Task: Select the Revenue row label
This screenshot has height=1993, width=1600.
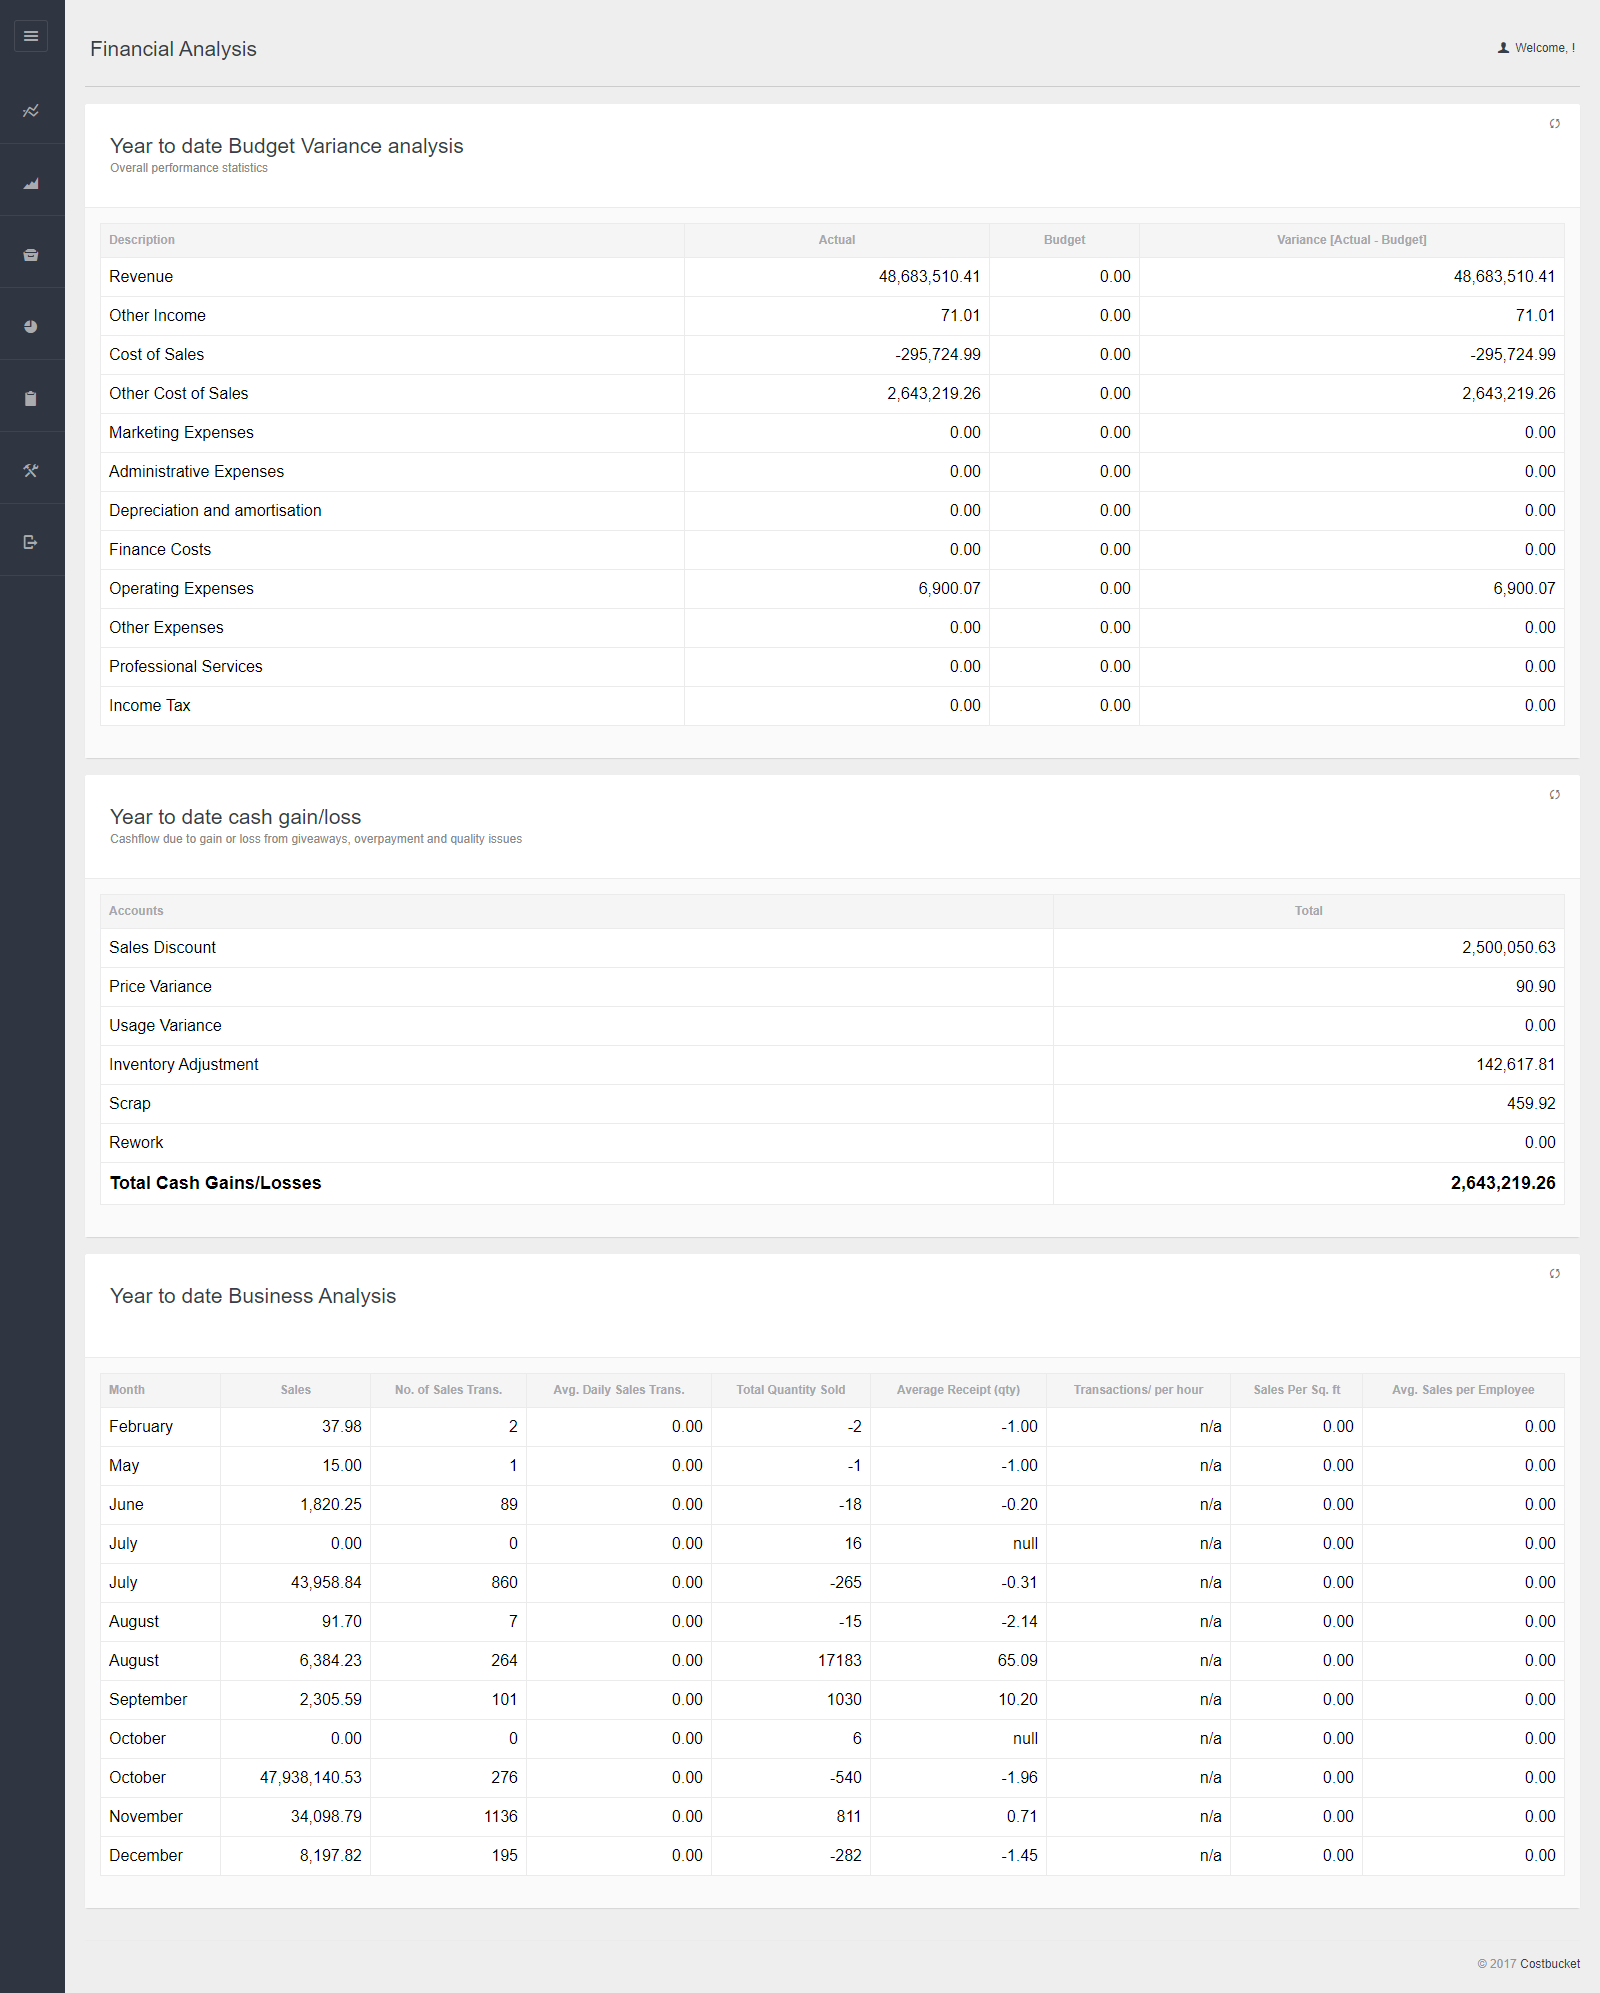Action: click(x=141, y=277)
